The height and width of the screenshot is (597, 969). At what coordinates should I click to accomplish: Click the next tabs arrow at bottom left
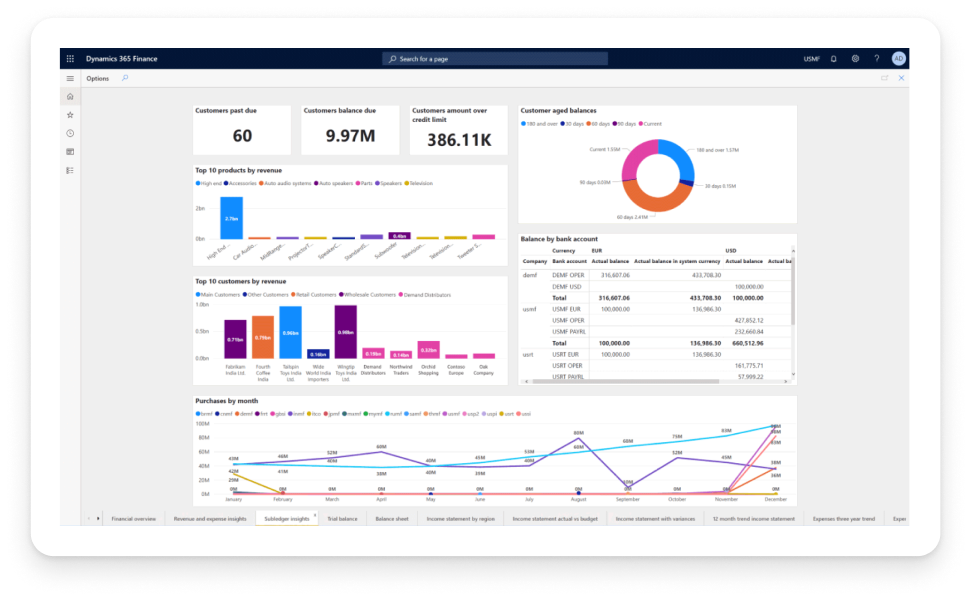point(98,519)
